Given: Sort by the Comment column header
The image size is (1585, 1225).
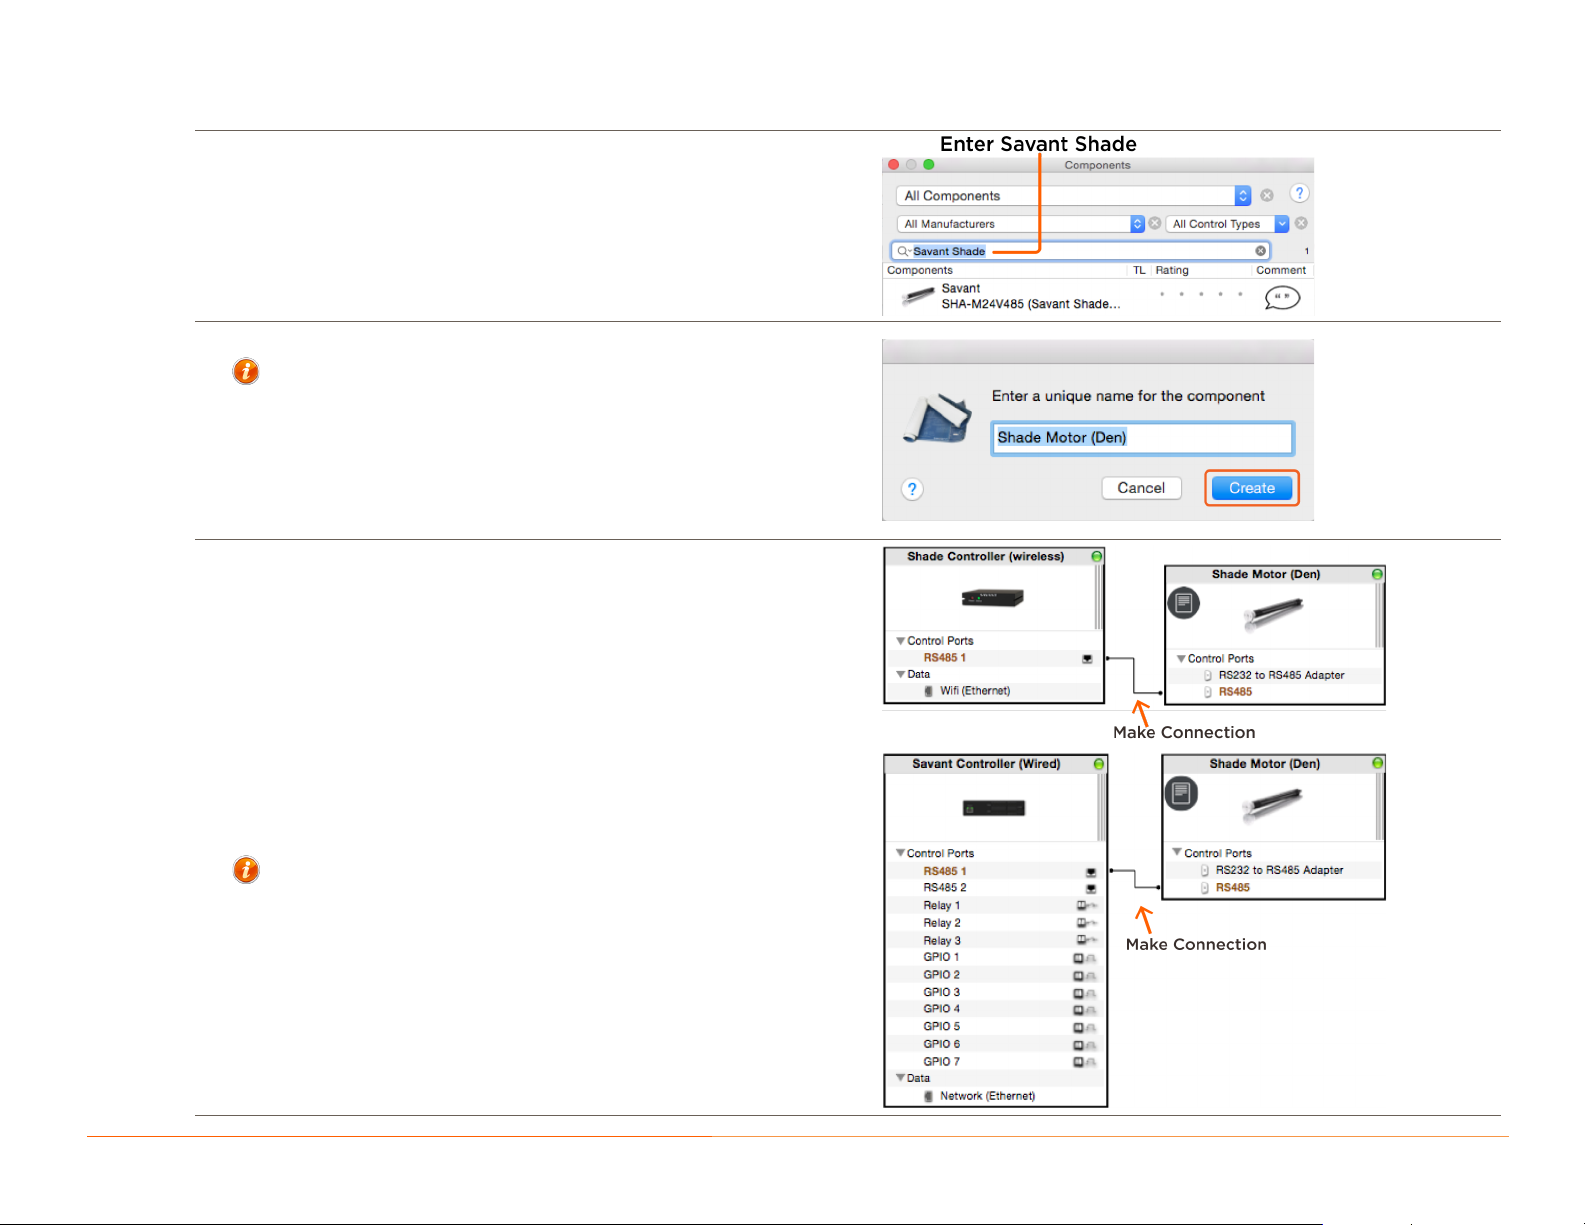Looking at the screenshot, I should [1282, 271].
